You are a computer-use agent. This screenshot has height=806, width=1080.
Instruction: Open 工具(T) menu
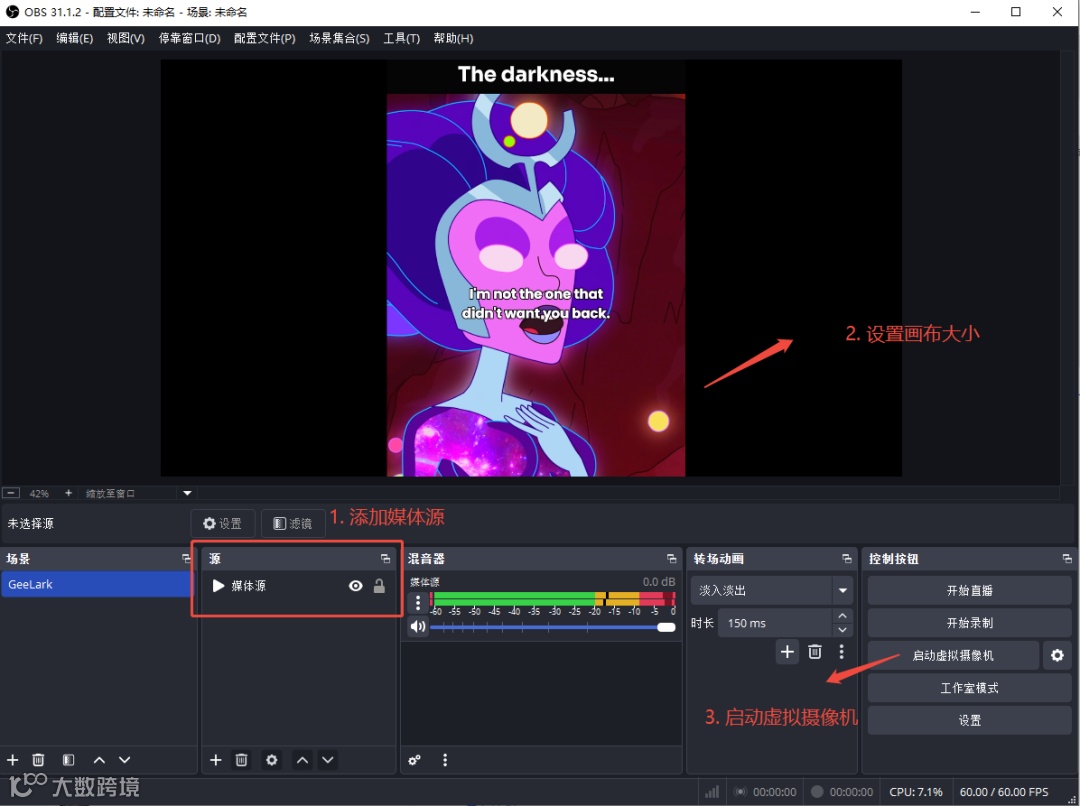coord(402,38)
